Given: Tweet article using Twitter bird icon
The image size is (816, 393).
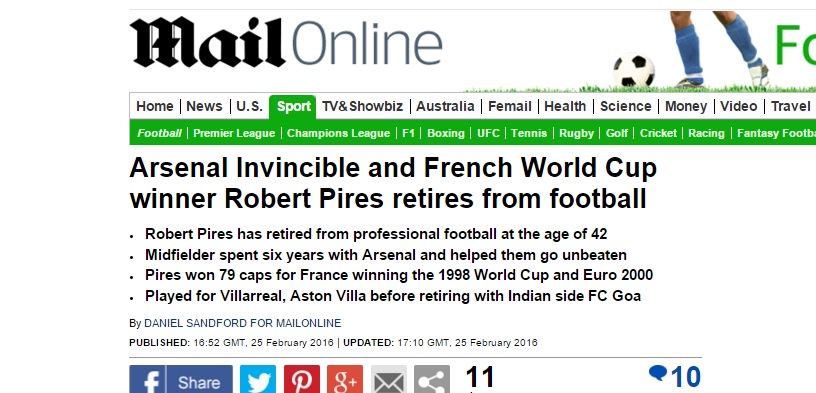Looking at the screenshot, I should point(258,379).
